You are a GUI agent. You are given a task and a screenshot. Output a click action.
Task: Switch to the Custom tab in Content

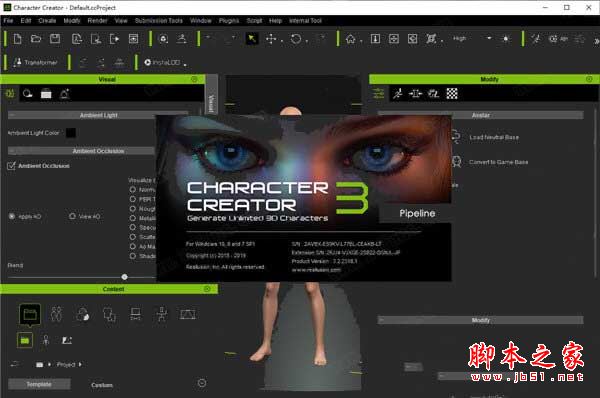click(x=102, y=385)
